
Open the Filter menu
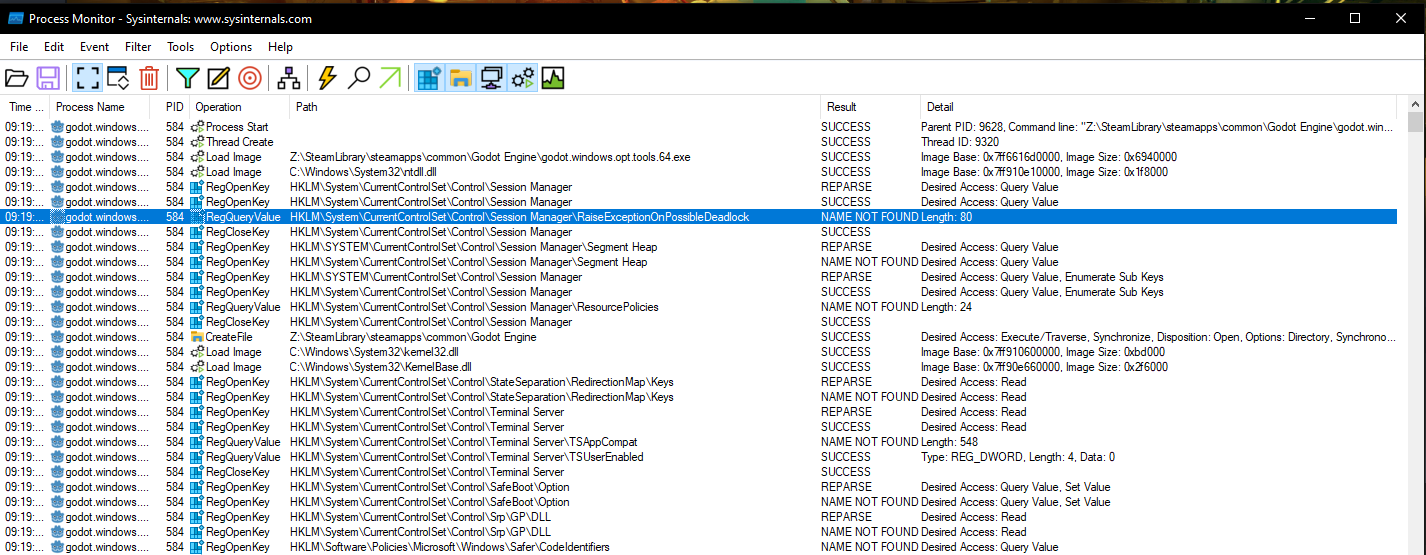coord(138,47)
